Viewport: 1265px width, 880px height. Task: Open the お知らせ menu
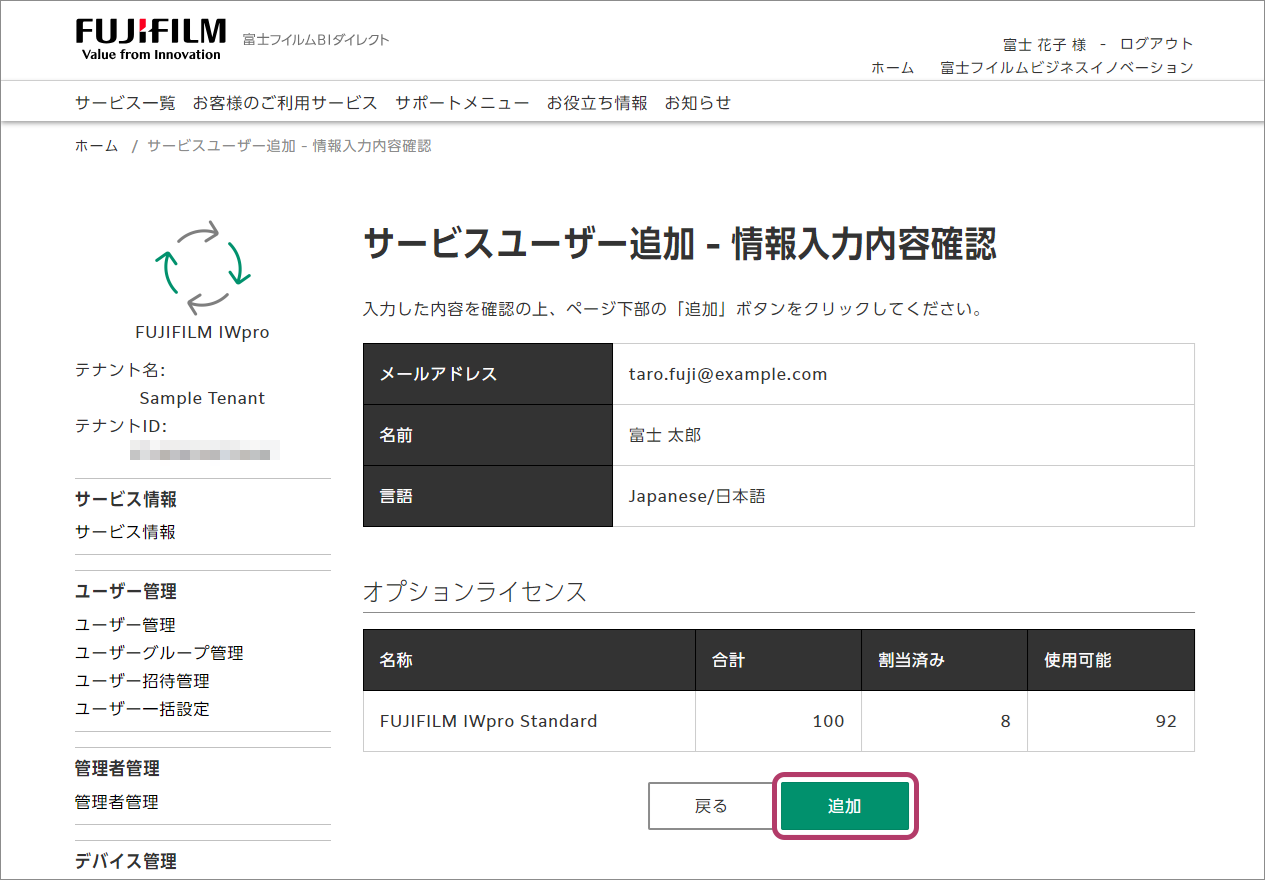[x=698, y=103]
